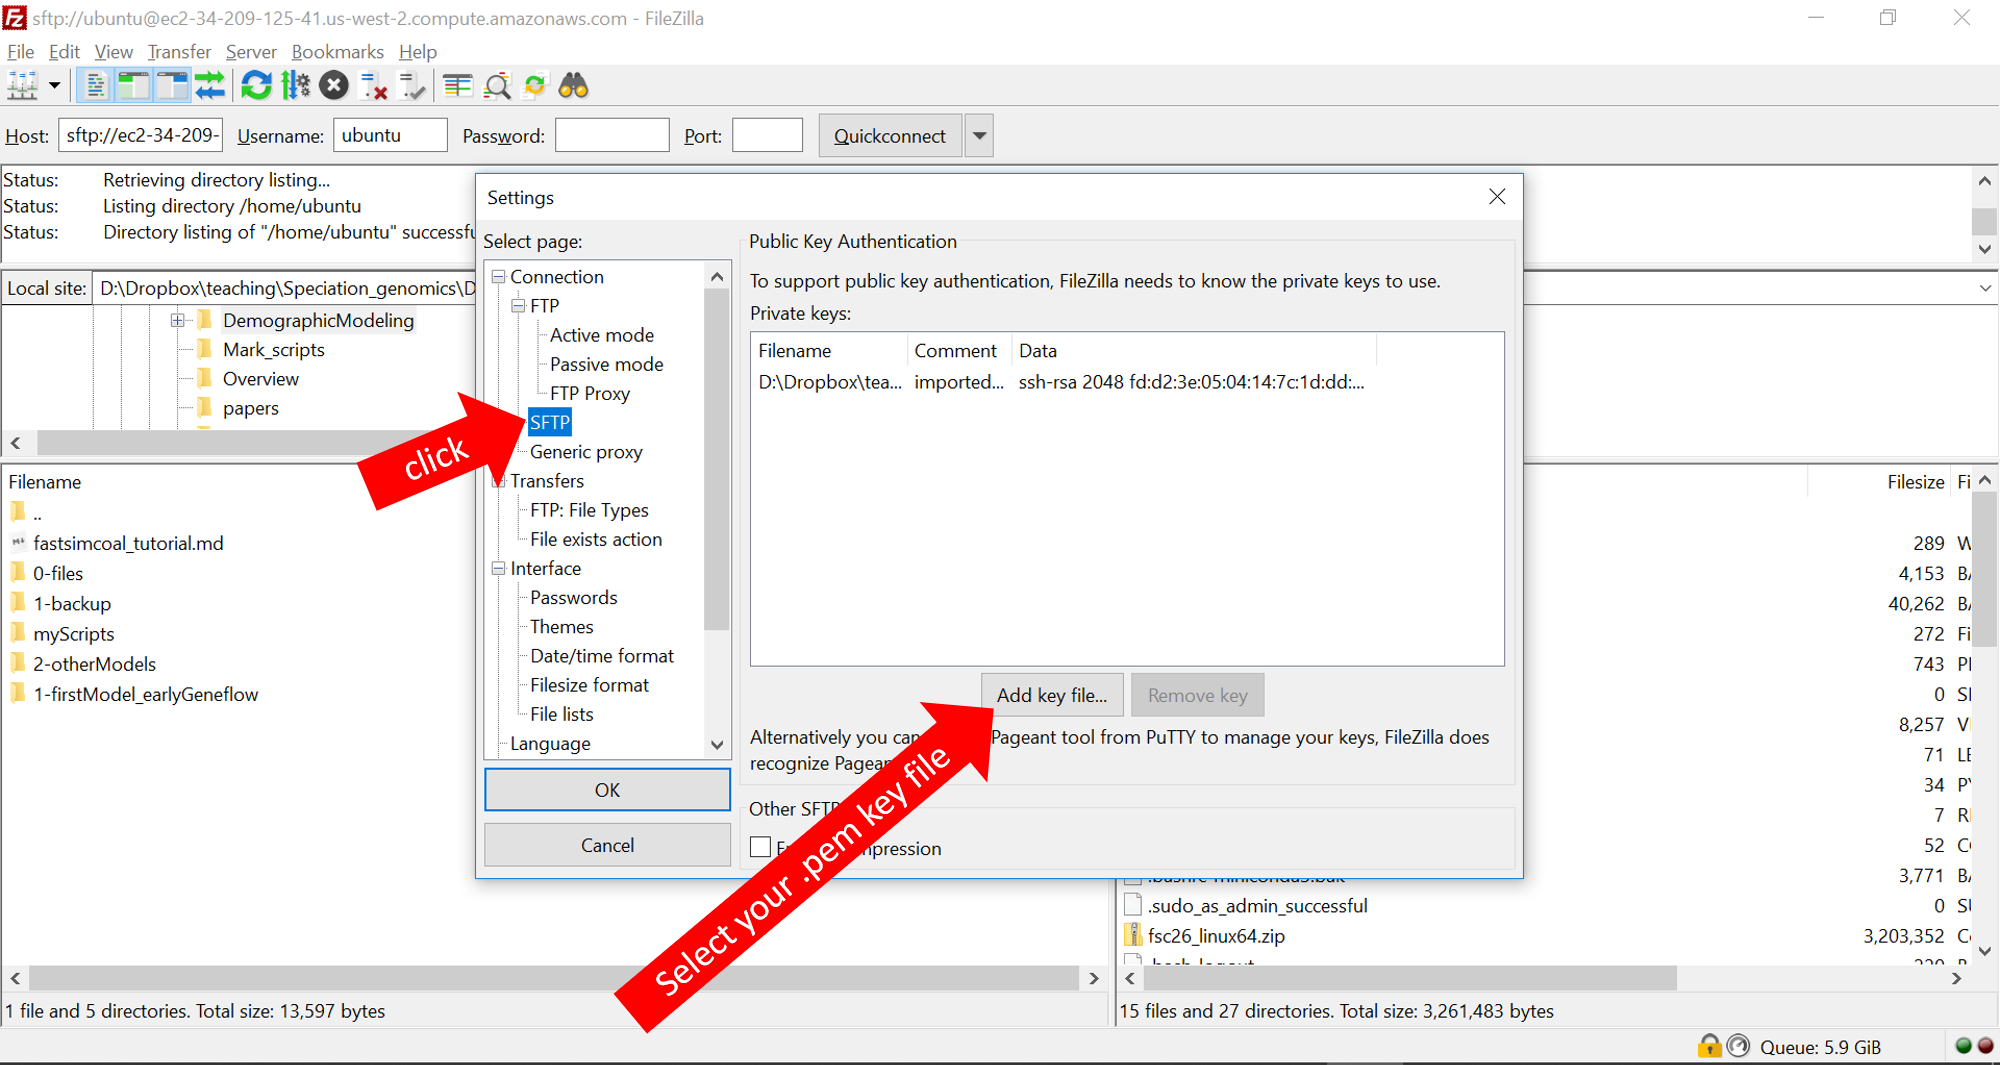Click the message log down scroll arrow
2000x1065 pixels.
1985,249
